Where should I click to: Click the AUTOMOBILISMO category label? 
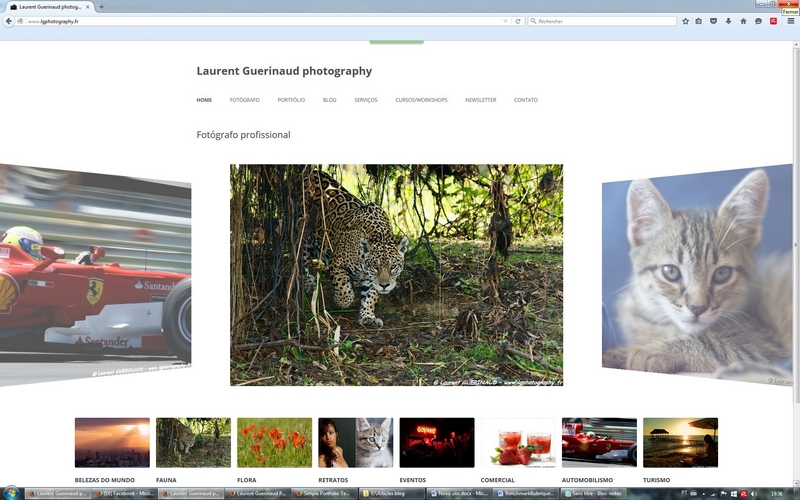point(587,480)
